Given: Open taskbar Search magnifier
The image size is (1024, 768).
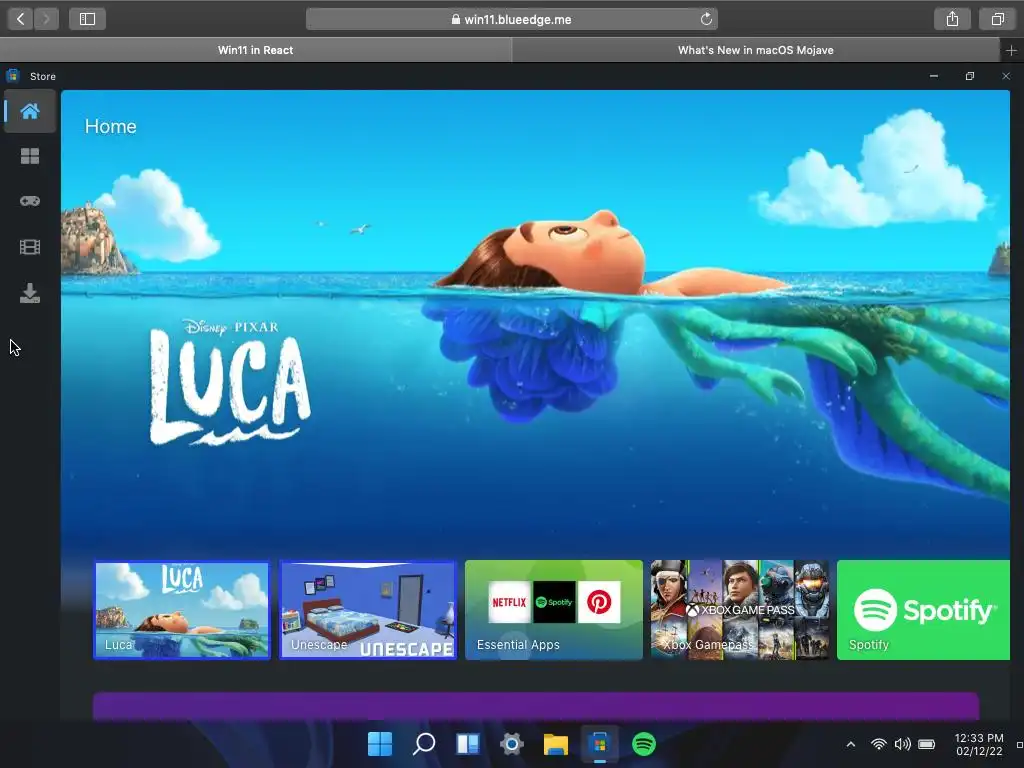Looking at the screenshot, I should [424, 743].
